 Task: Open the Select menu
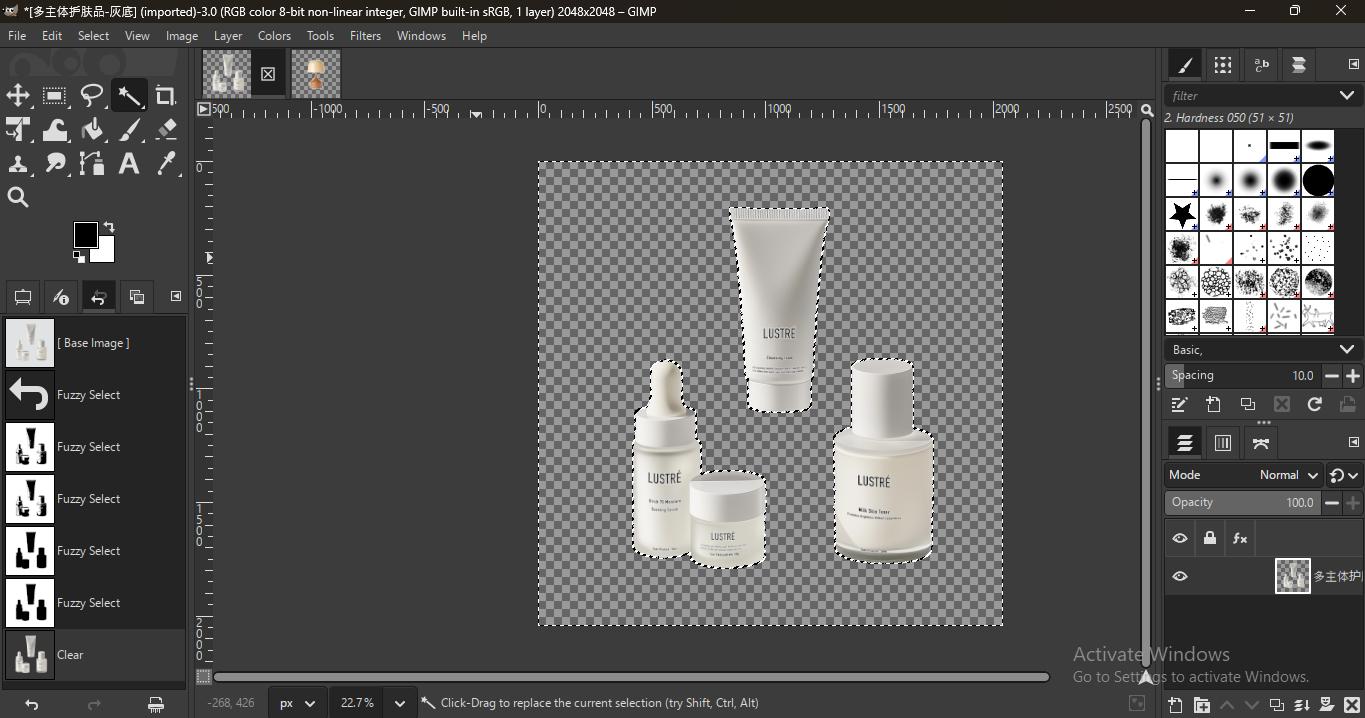[x=93, y=36]
